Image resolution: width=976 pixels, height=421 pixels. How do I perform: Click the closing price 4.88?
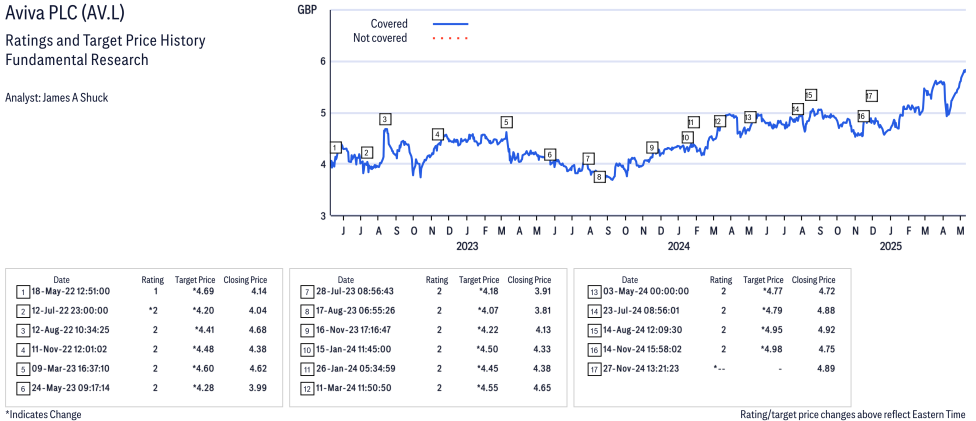coord(827,310)
